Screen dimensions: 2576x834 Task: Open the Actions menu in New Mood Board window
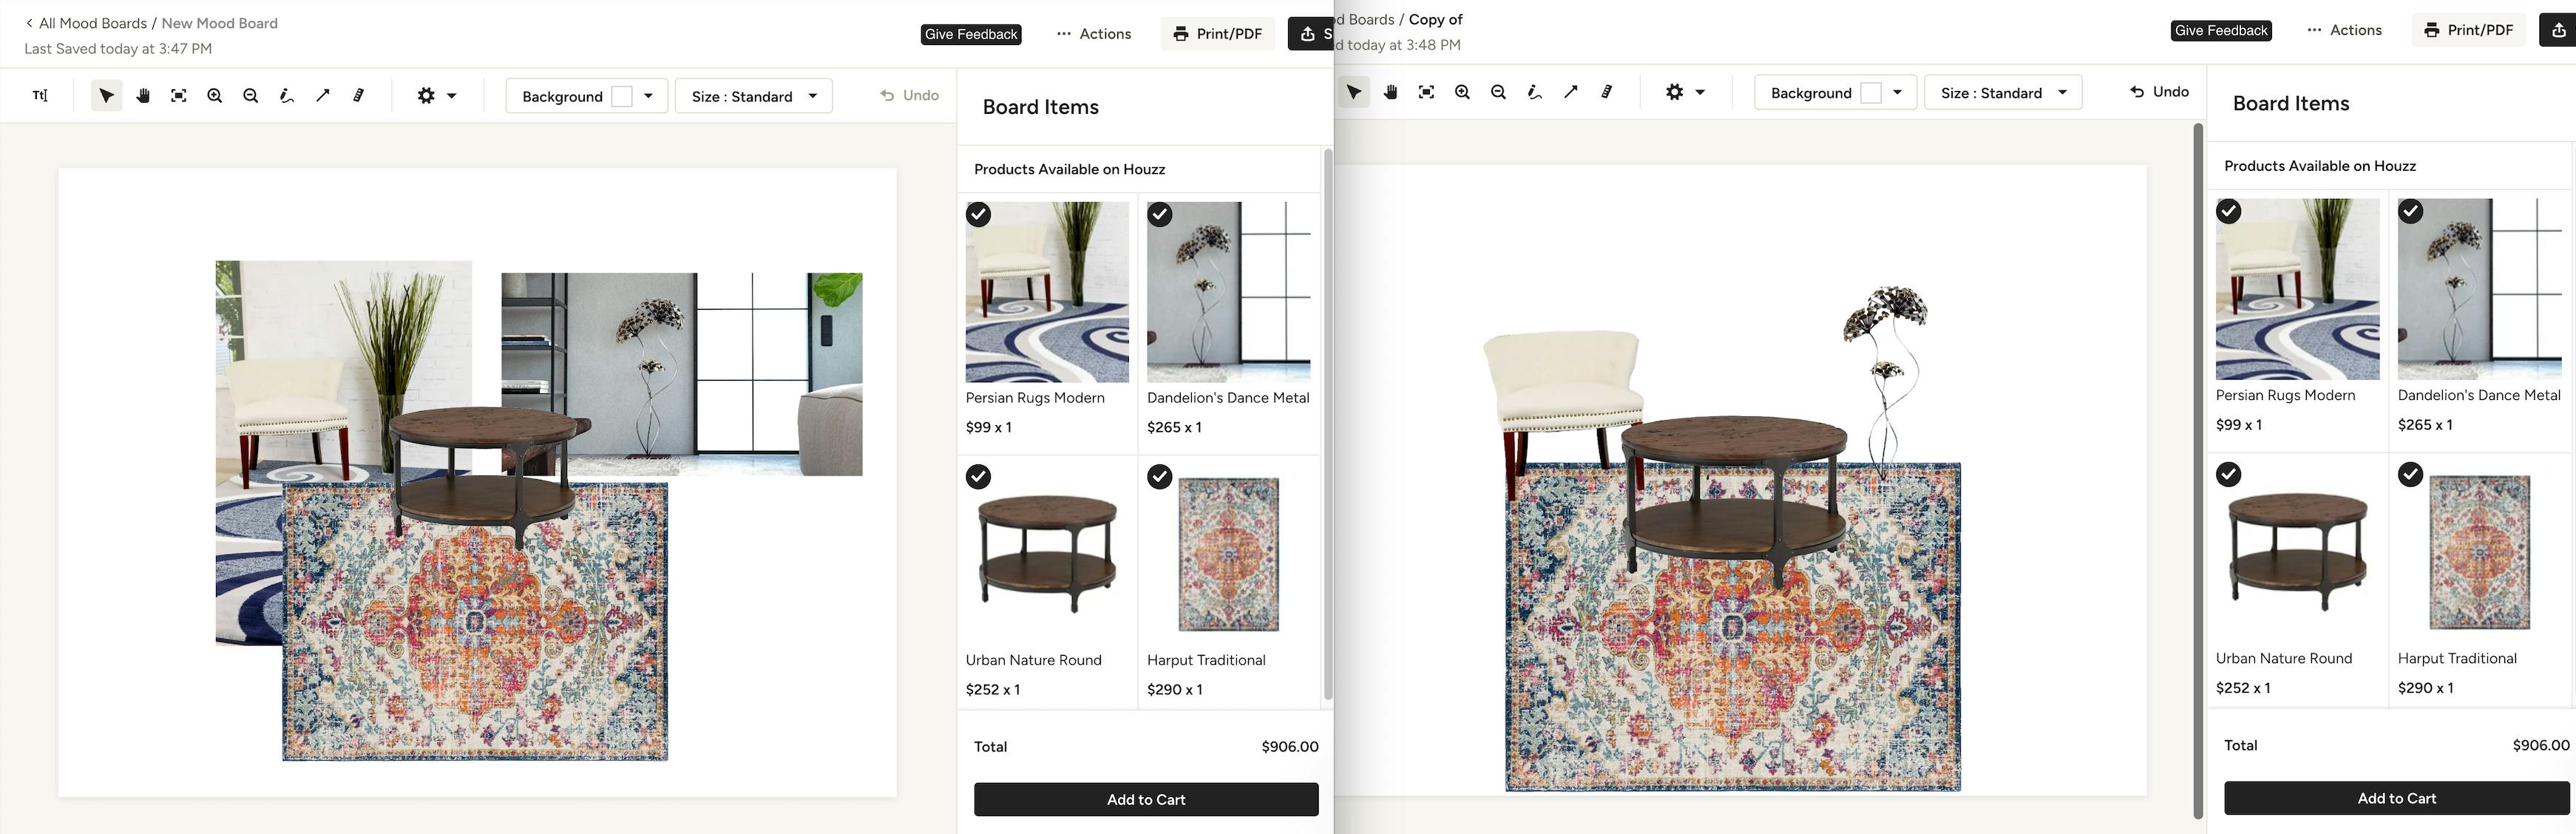(x=1094, y=34)
